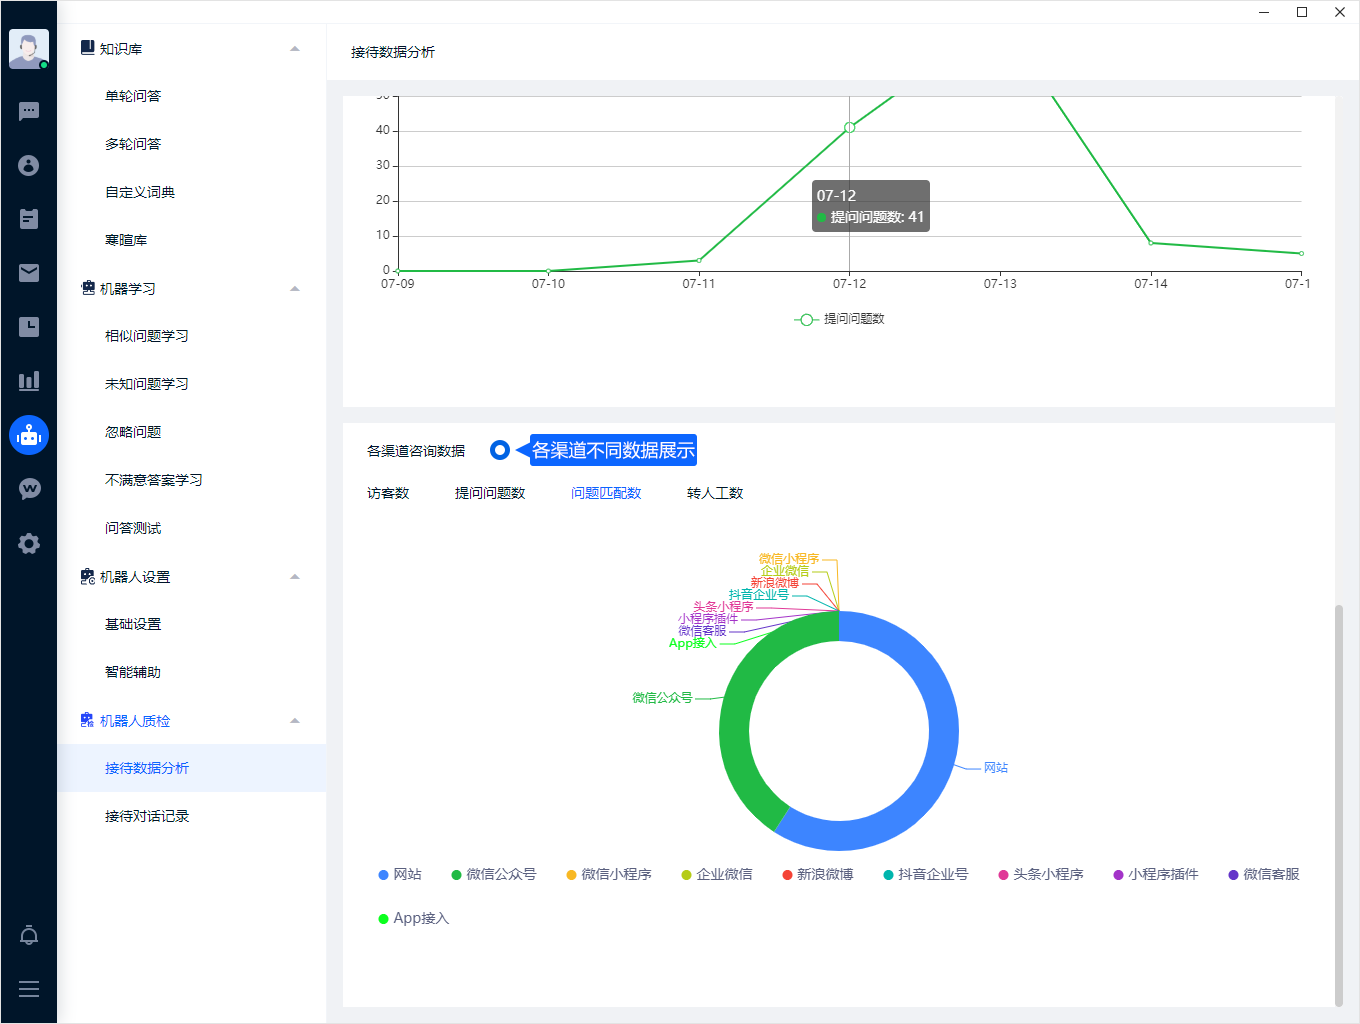
Task: Open 相似问题学习
Action: pyautogui.click(x=147, y=336)
